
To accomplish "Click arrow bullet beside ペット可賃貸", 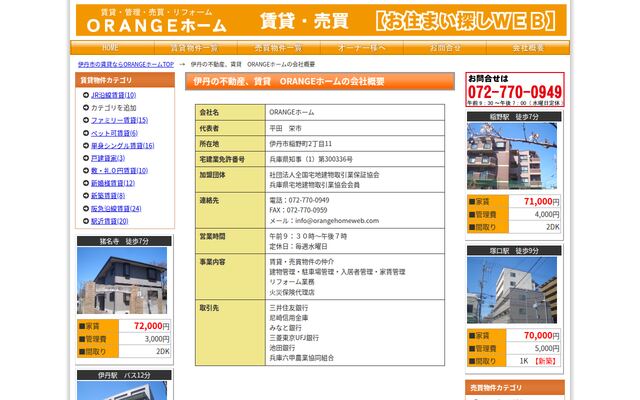I will tap(86, 133).
